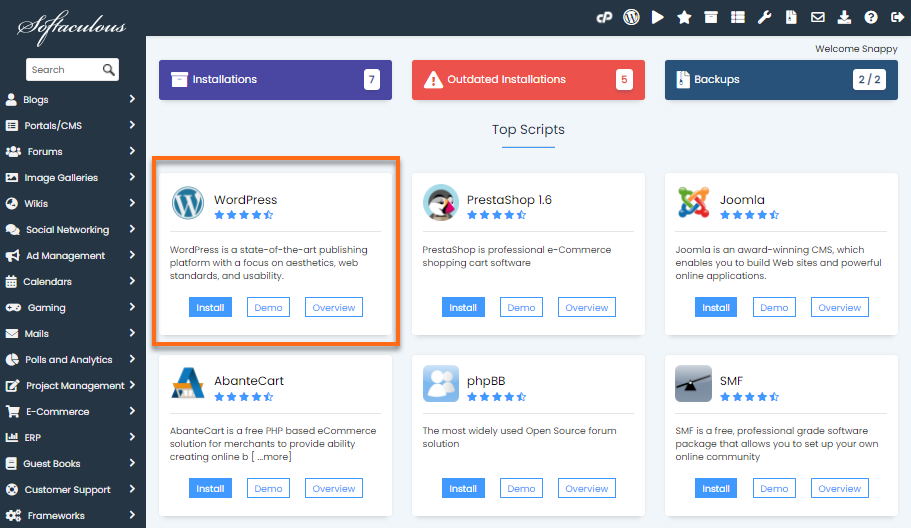The height and width of the screenshot is (528, 911).
Task: Click the AbanteCart logo icon
Action: tap(188, 383)
